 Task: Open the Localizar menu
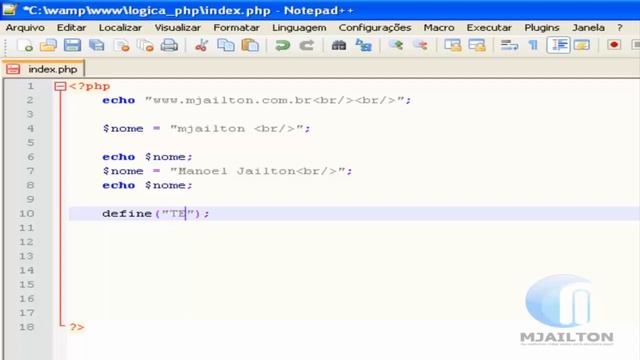tap(120, 28)
